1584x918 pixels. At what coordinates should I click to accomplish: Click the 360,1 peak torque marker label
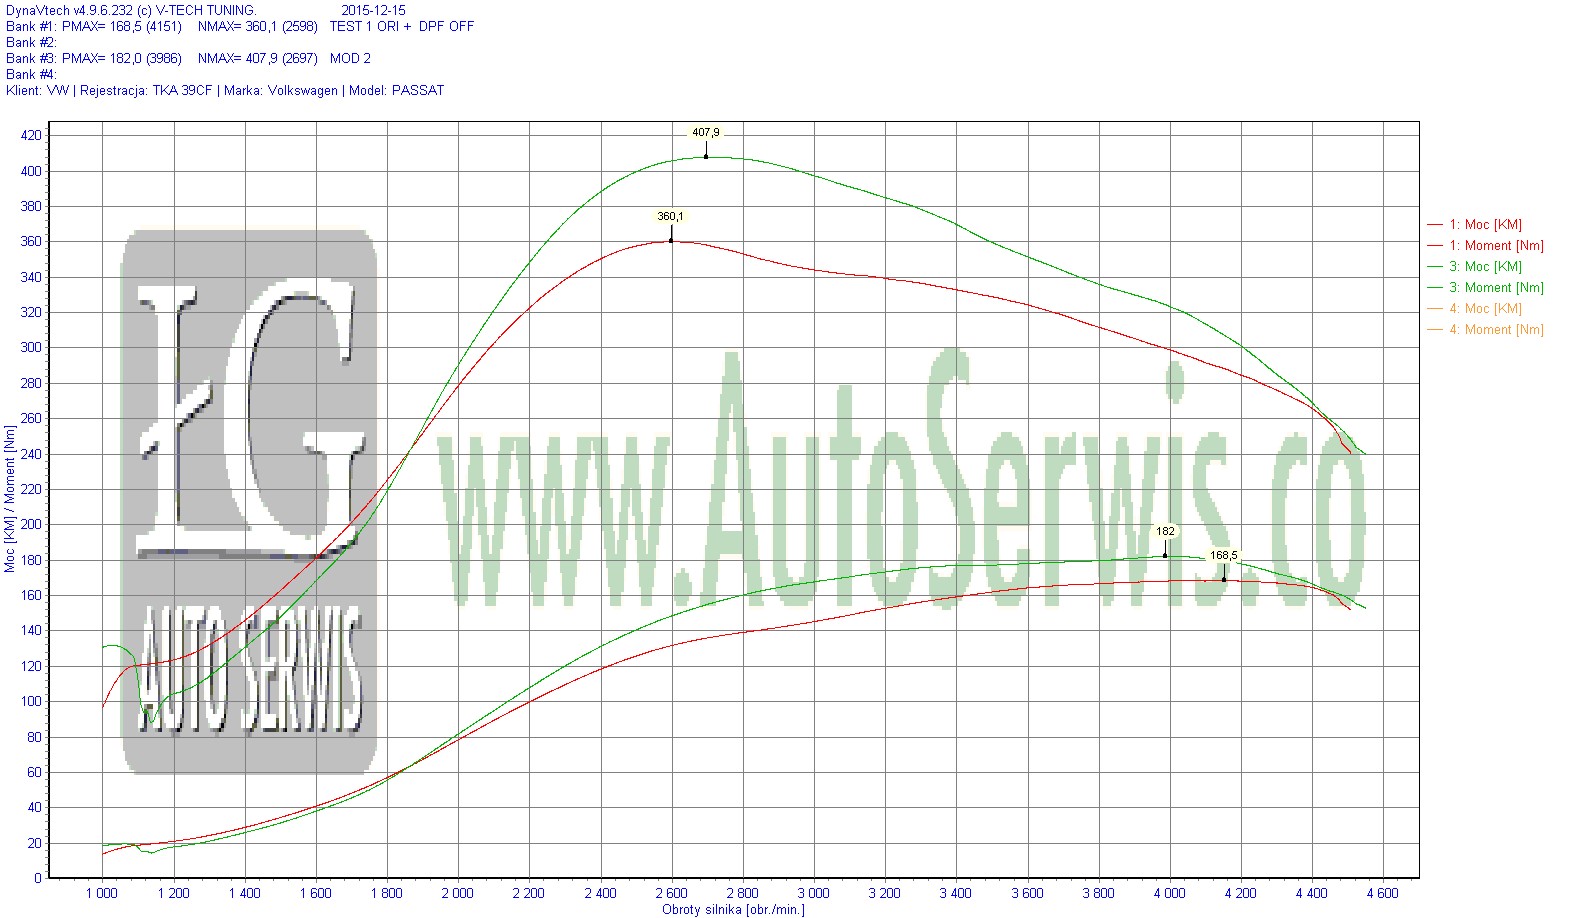coord(670,216)
